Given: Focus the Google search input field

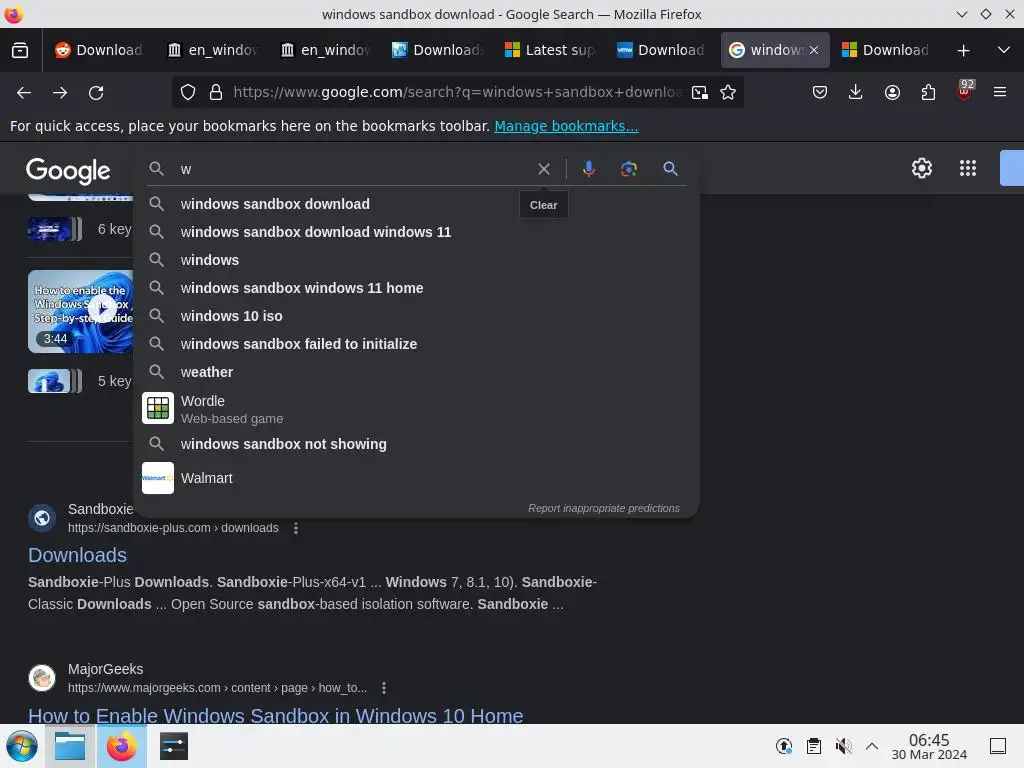Looking at the screenshot, I should click(353, 169).
